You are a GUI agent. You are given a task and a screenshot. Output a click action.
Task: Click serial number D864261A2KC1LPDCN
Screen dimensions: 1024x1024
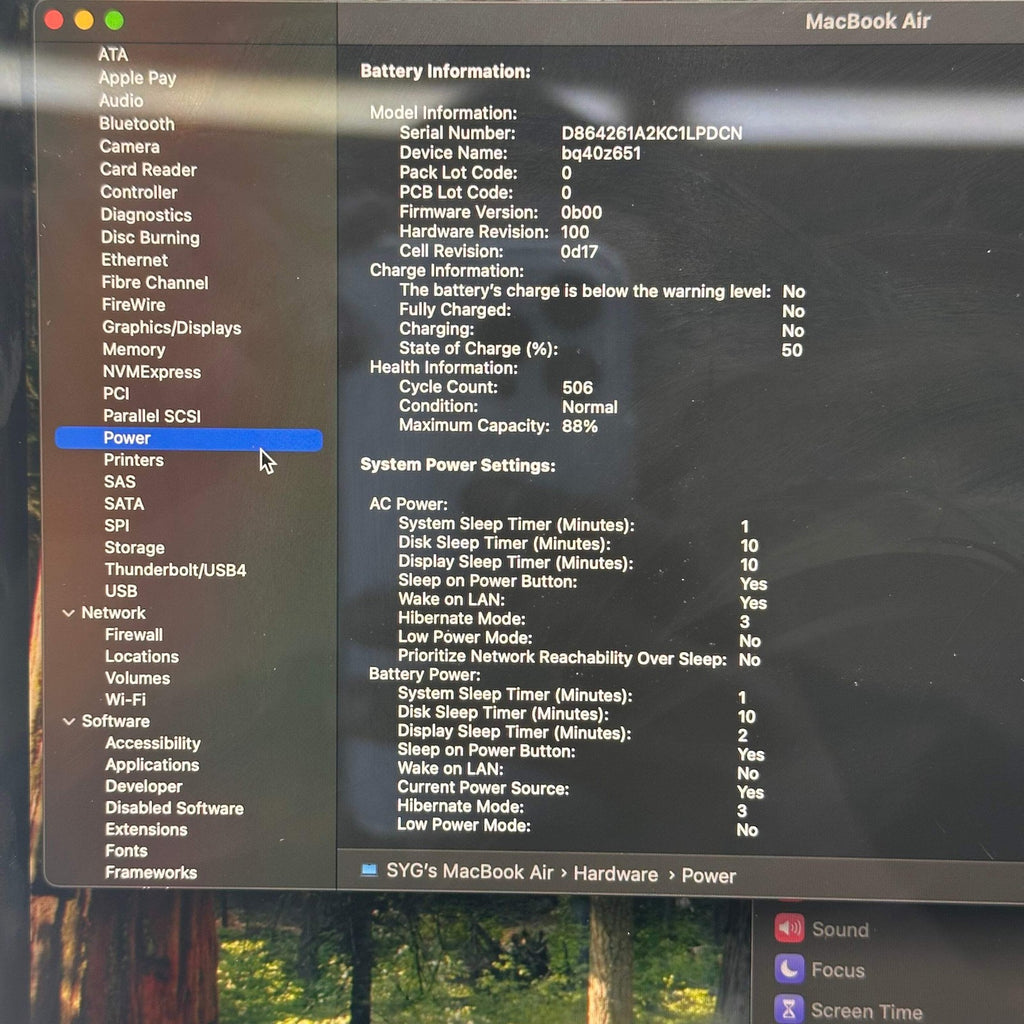click(x=652, y=133)
